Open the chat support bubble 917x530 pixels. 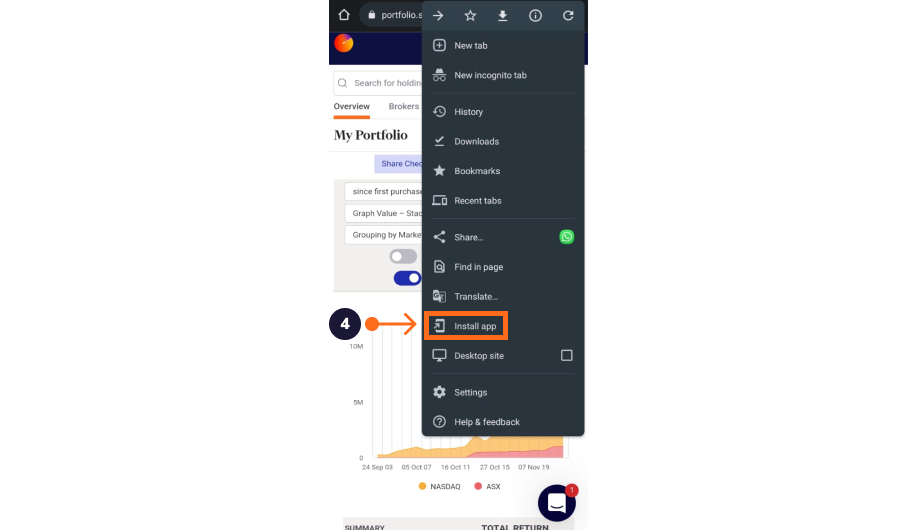click(x=557, y=503)
